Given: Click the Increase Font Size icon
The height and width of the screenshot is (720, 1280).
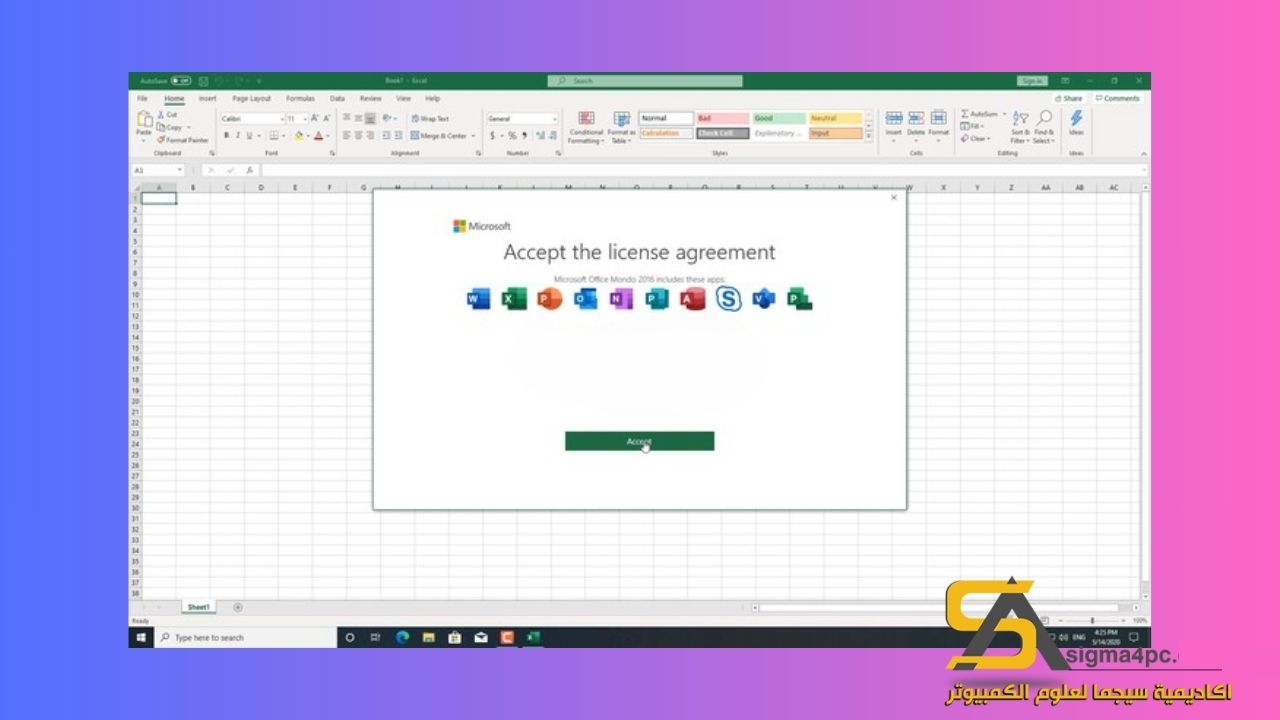Looking at the screenshot, I should 315,119.
